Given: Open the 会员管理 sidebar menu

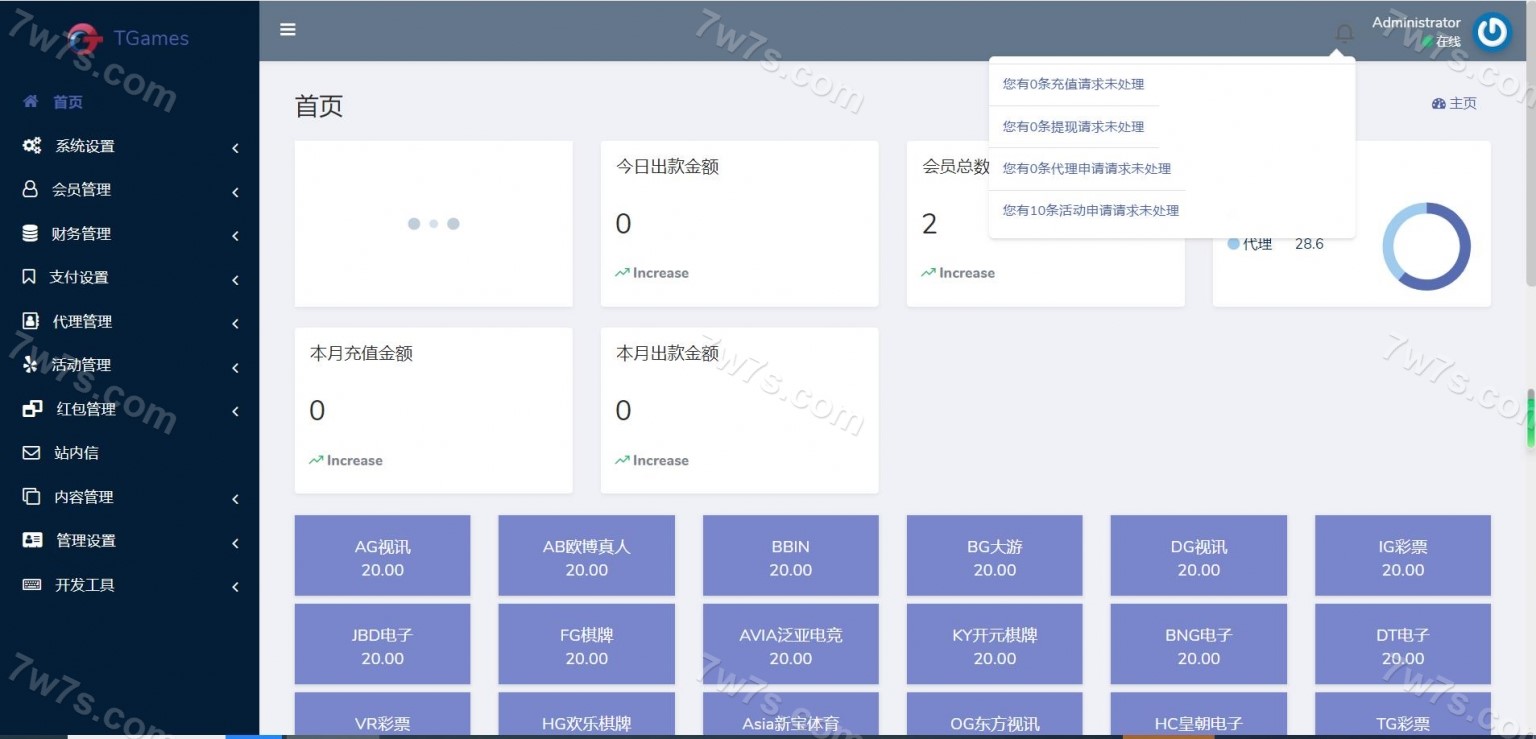Looking at the screenshot, I should pyautogui.click(x=82, y=190).
